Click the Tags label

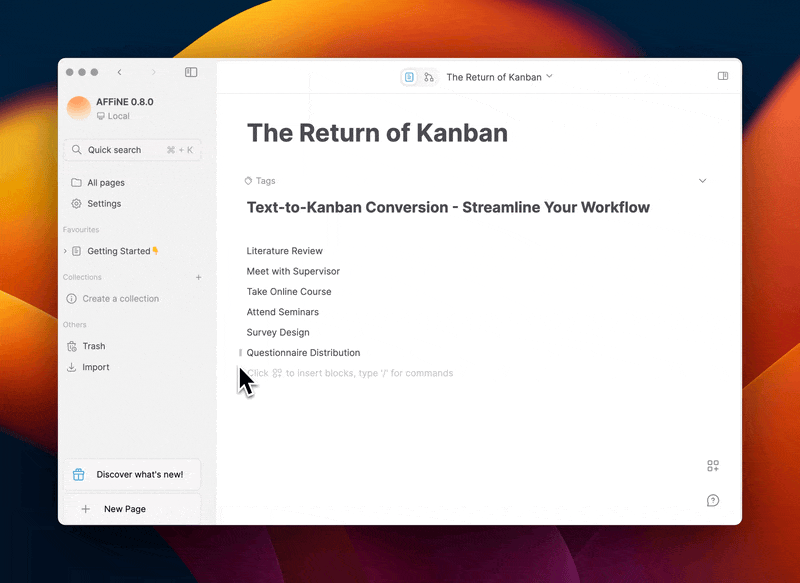265,181
